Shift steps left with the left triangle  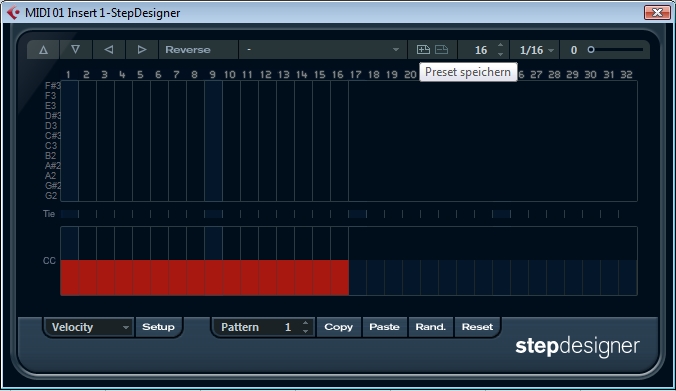click(x=109, y=50)
